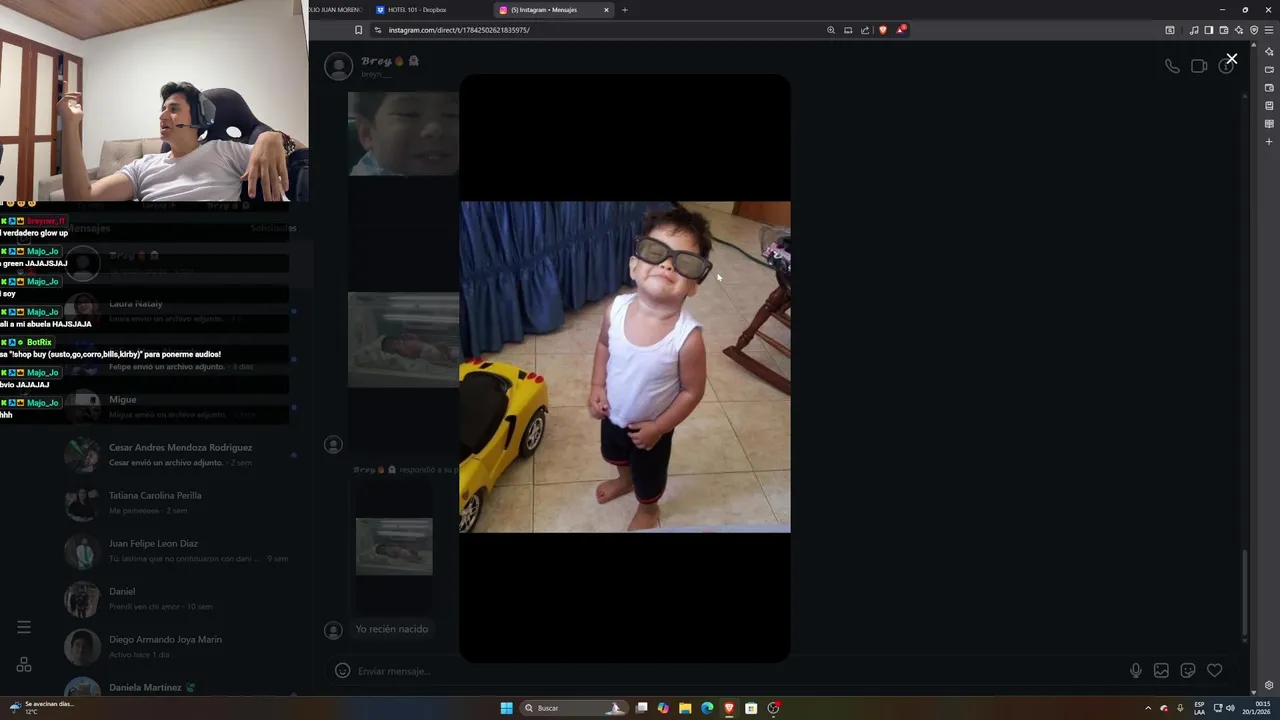Open Brave sidebar Leo AI icon
Image resolution: width=1280 pixels, height=720 pixels.
(1269, 52)
